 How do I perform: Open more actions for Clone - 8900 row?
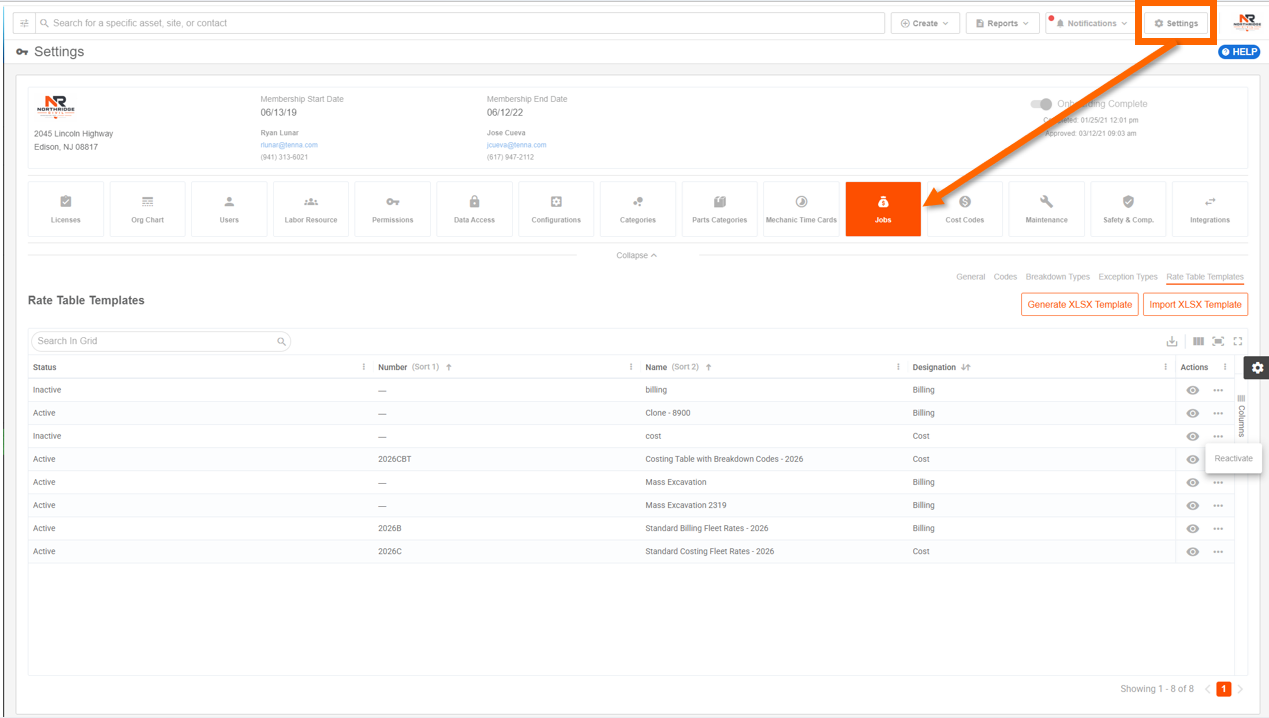[x=1218, y=413]
